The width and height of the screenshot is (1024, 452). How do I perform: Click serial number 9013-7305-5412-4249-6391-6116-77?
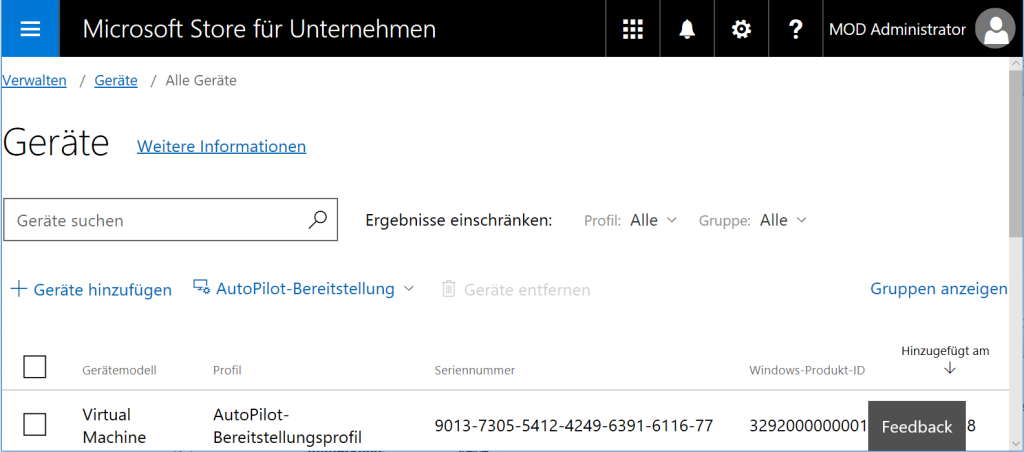pyautogui.click(x=573, y=426)
